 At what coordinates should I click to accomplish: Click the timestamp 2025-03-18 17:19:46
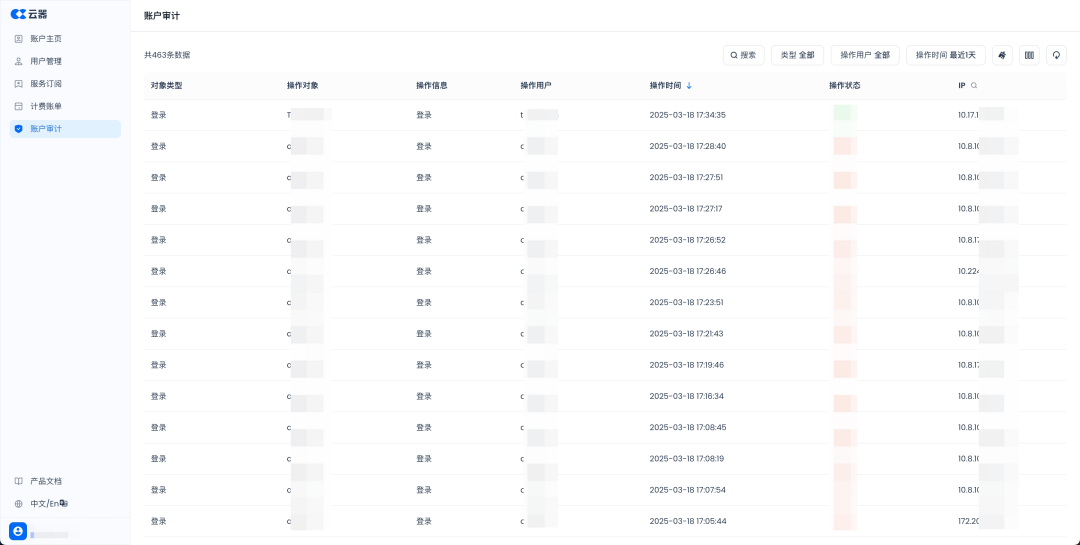(687, 364)
